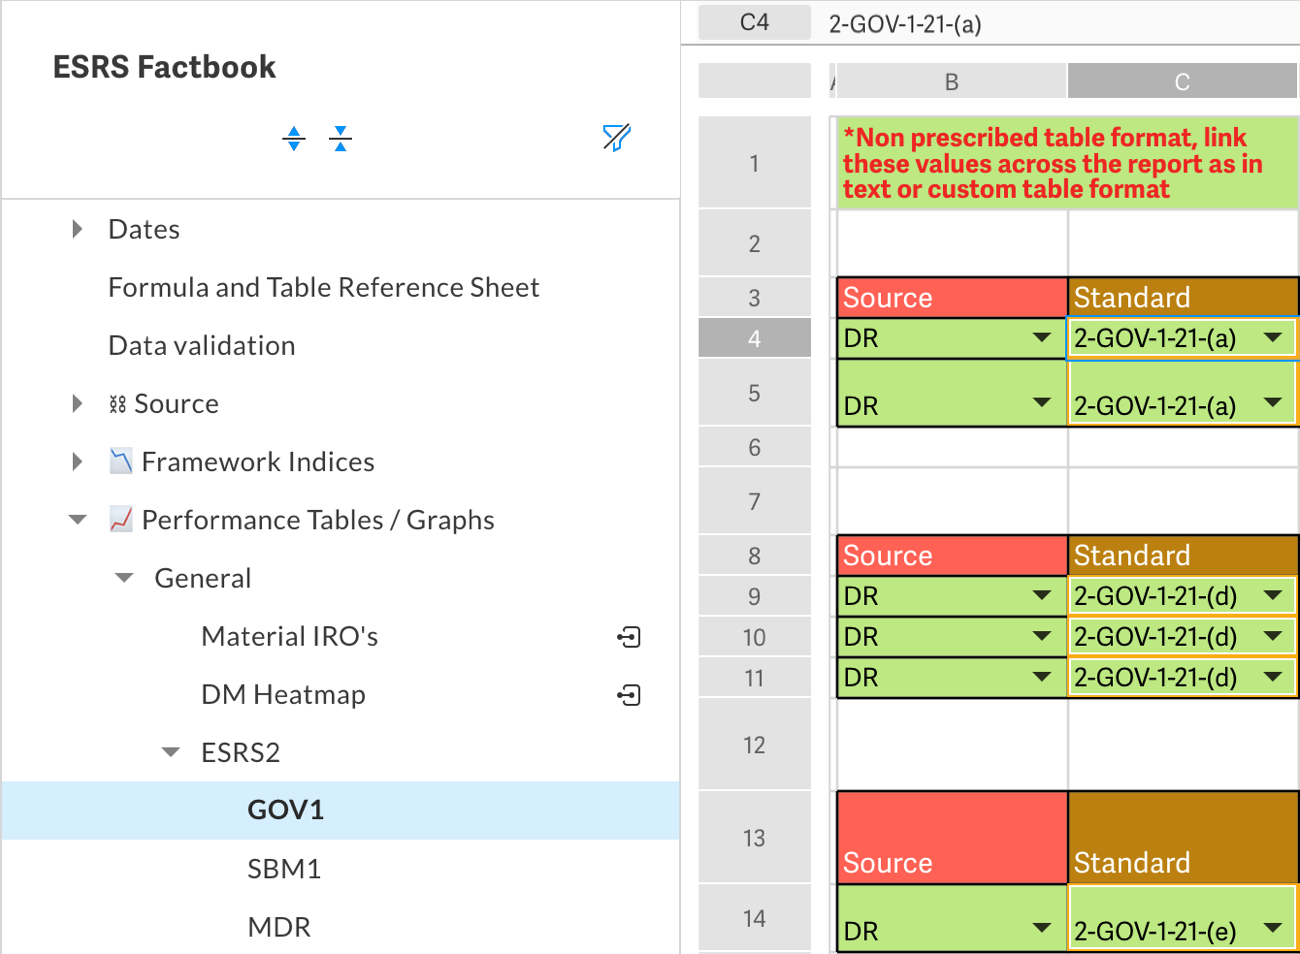
Task: Expand the Dates tree item
Action: coord(77,229)
